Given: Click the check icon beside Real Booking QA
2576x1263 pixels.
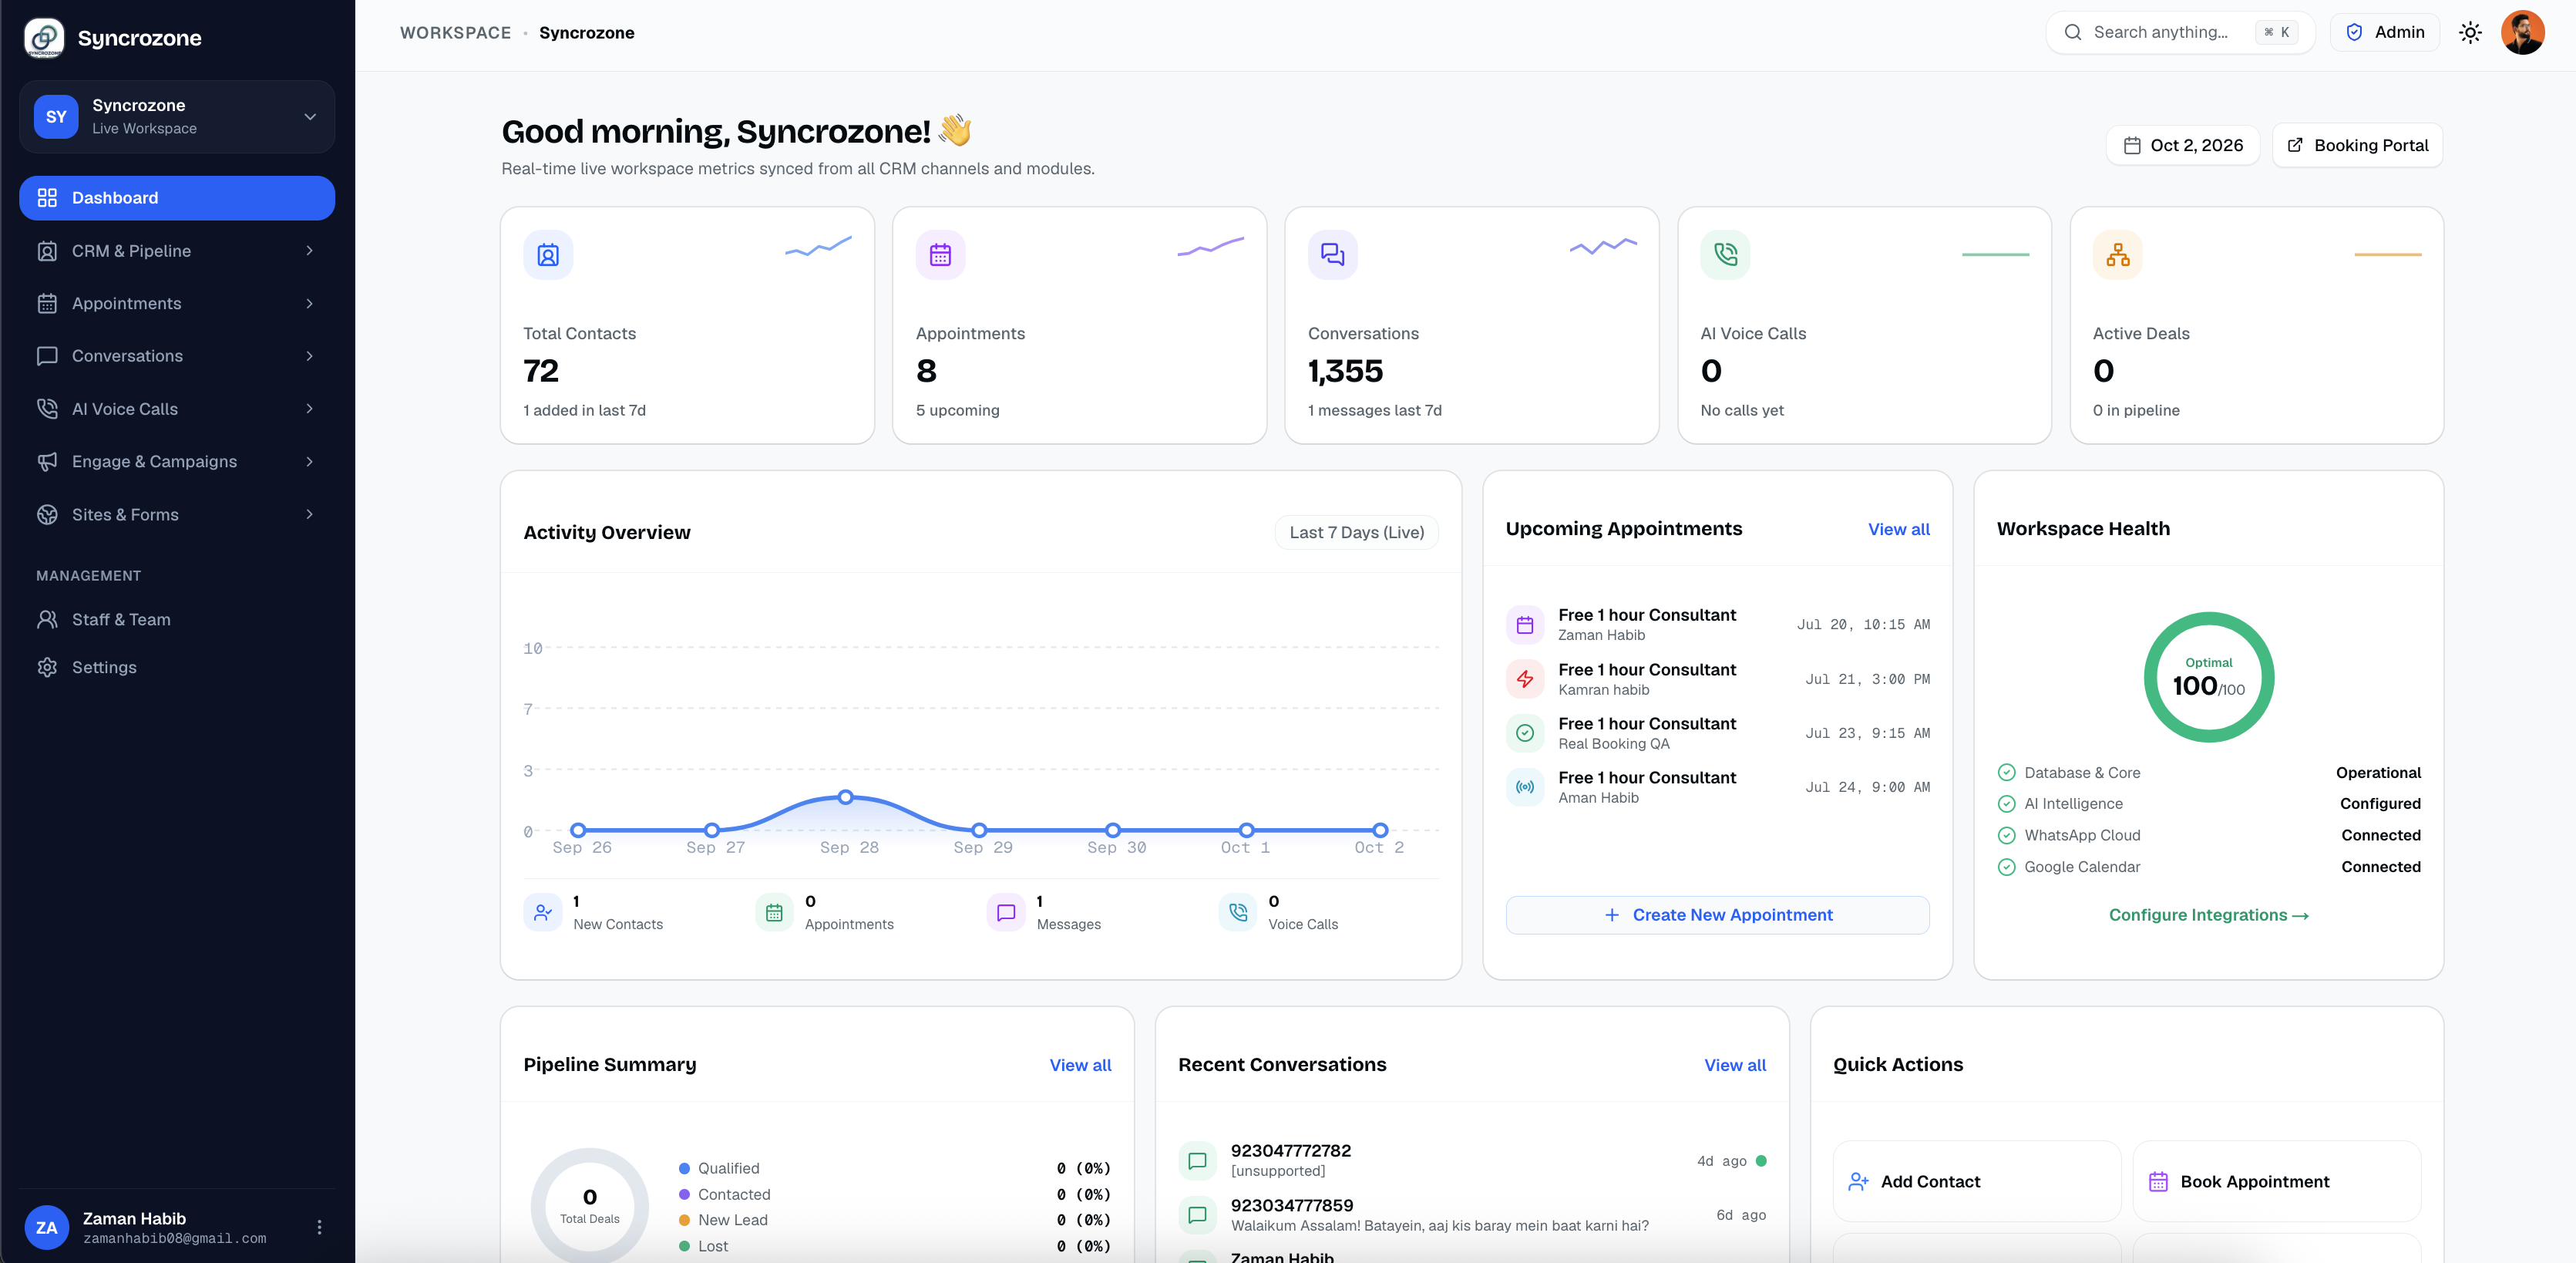Looking at the screenshot, I should pyautogui.click(x=1525, y=733).
